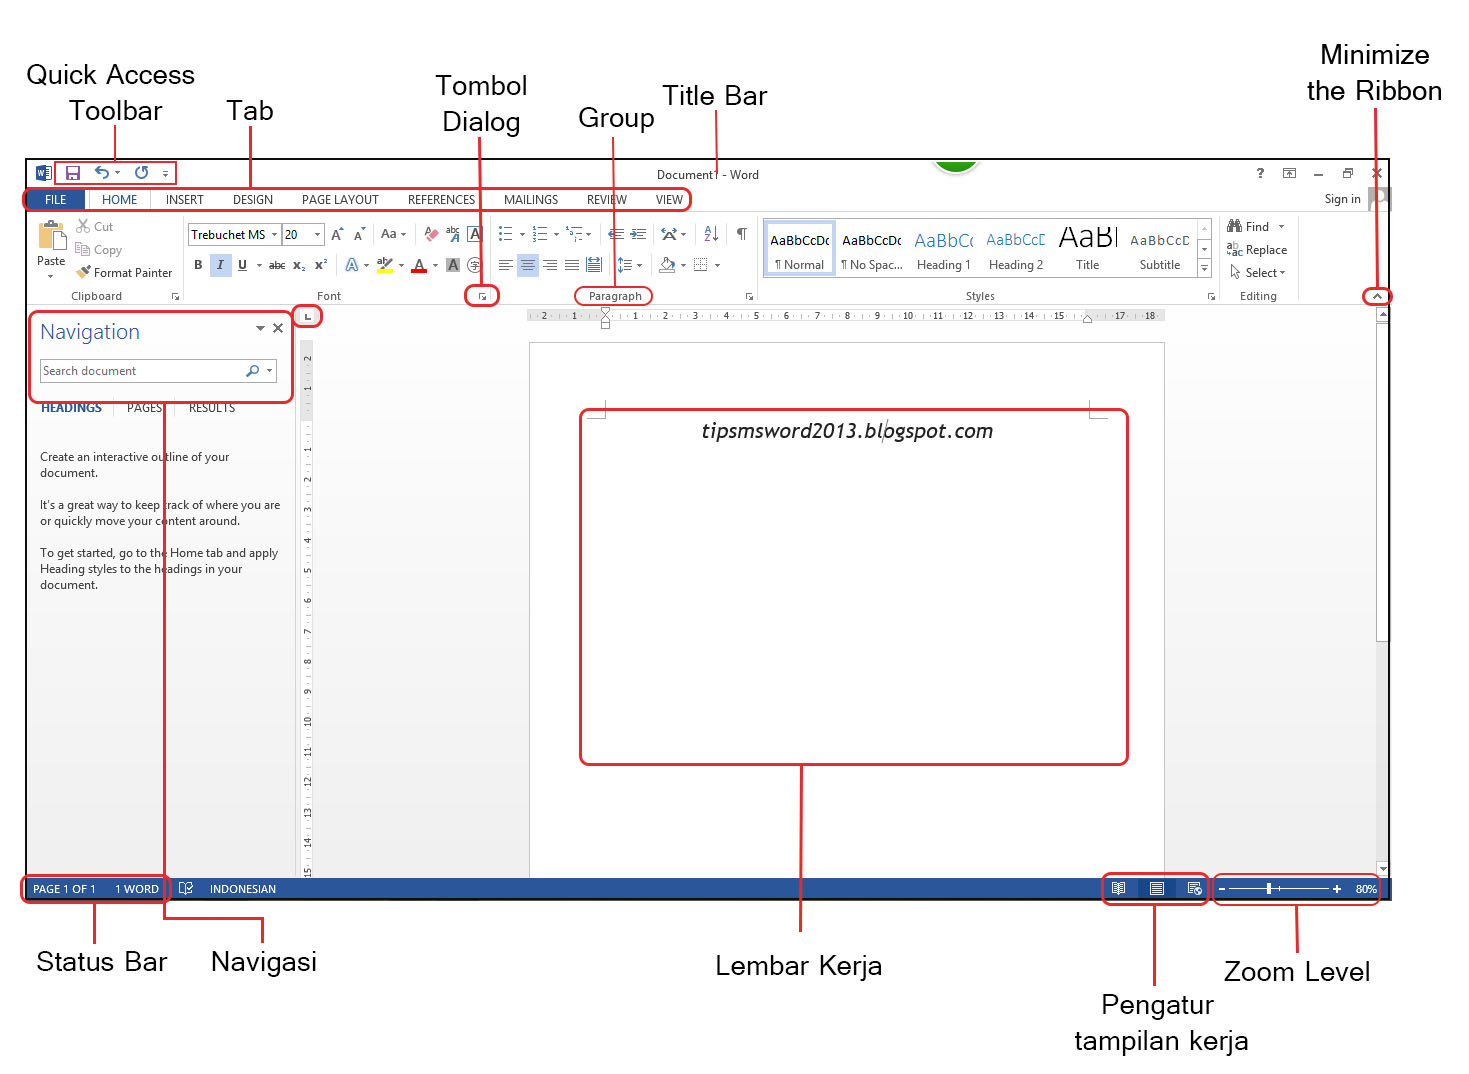Click the Select button in Editing group
This screenshot has height=1074, width=1469.
pyautogui.click(x=1257, y=273)
